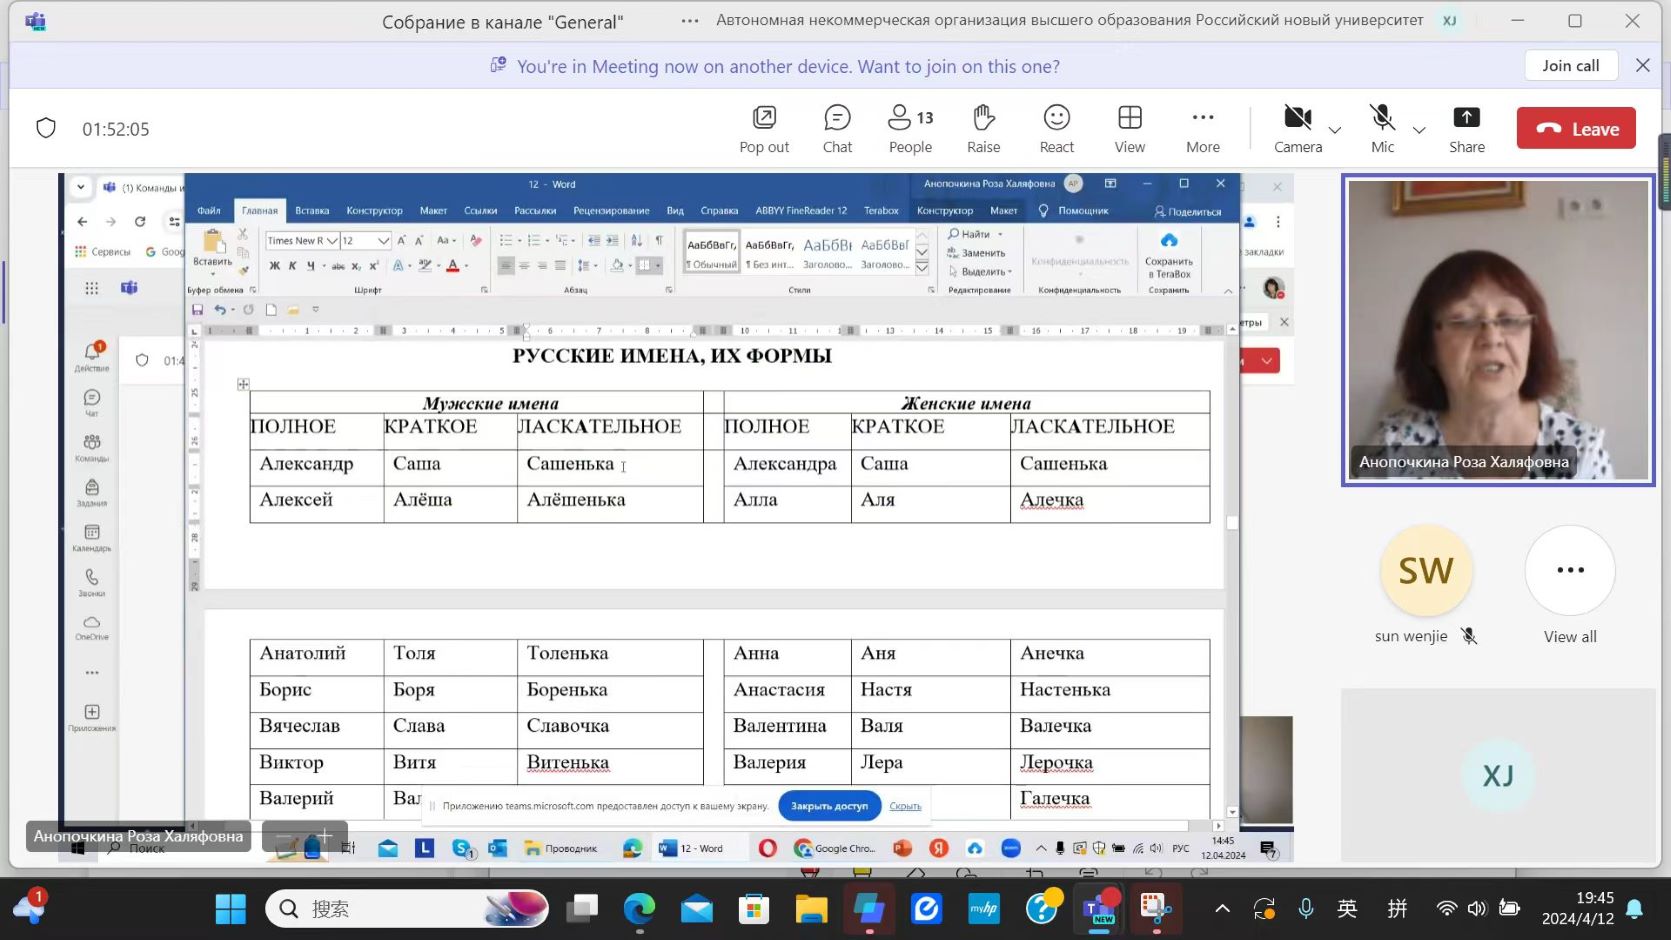Screen dimensions: 1671x940
Task: Turn on the camera
Action: click(x=1297, y=129)
